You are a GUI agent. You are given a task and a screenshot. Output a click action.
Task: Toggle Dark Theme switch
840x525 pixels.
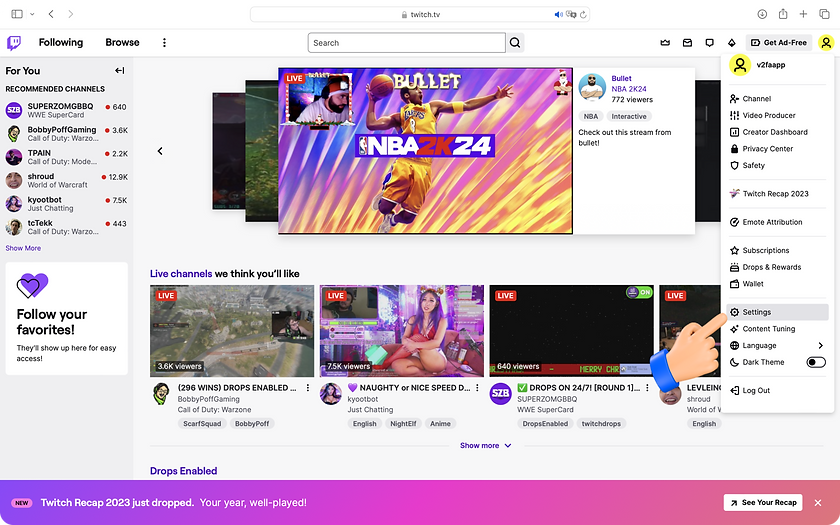point(815,363)
